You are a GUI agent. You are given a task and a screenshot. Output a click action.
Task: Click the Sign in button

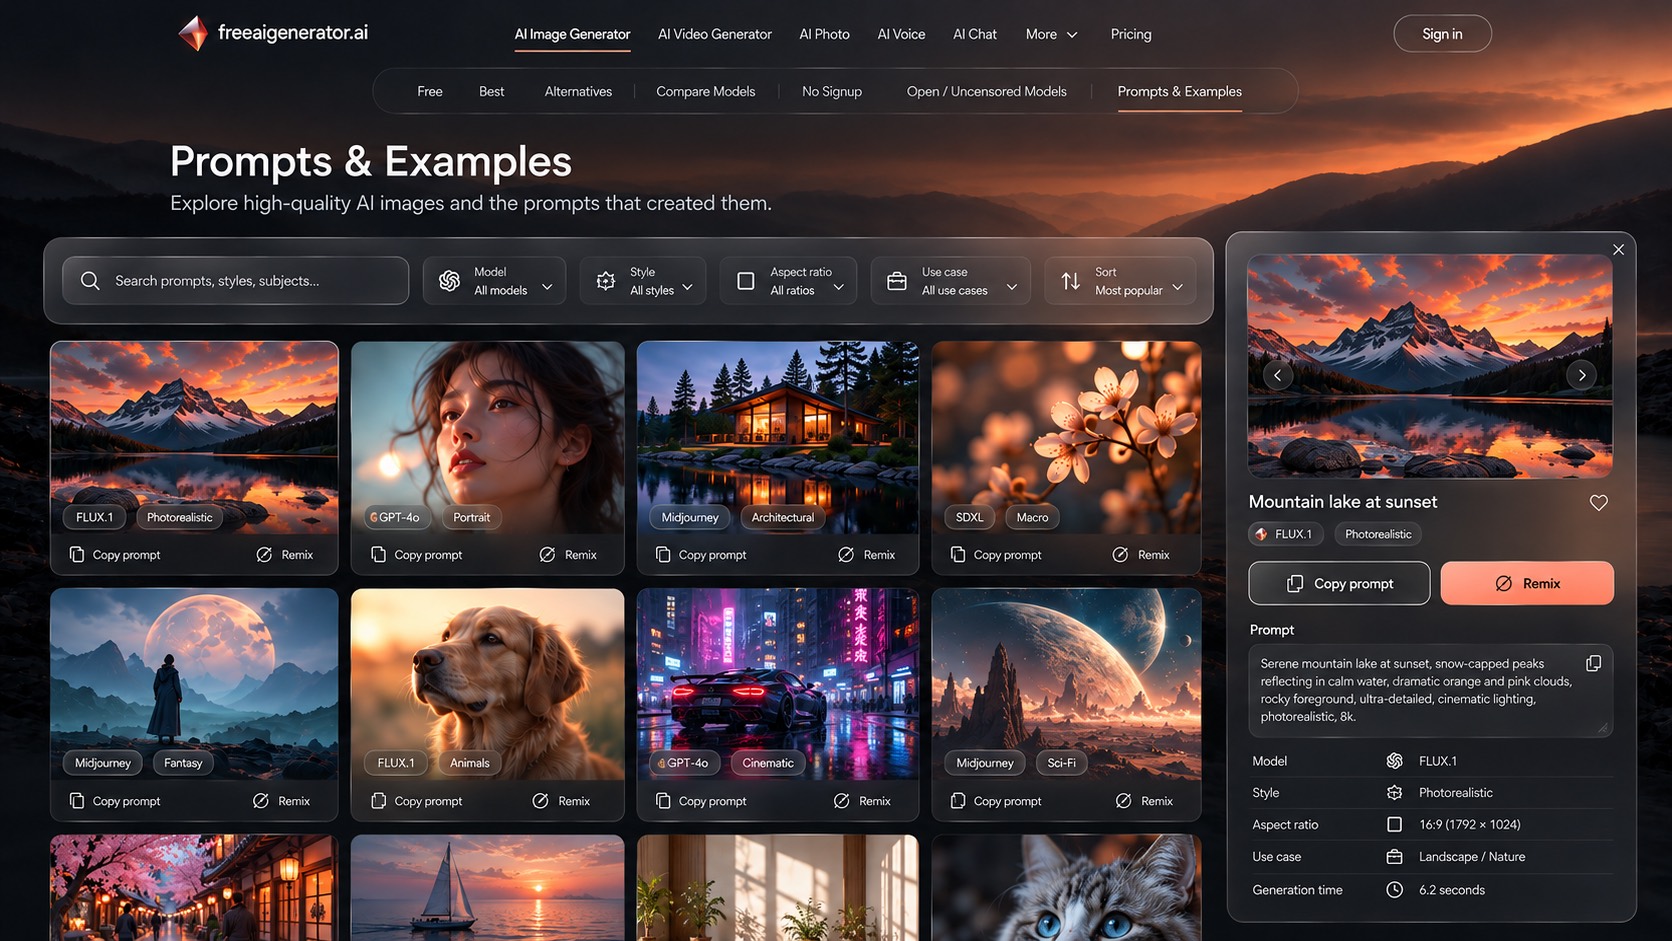coord(1442,34)
